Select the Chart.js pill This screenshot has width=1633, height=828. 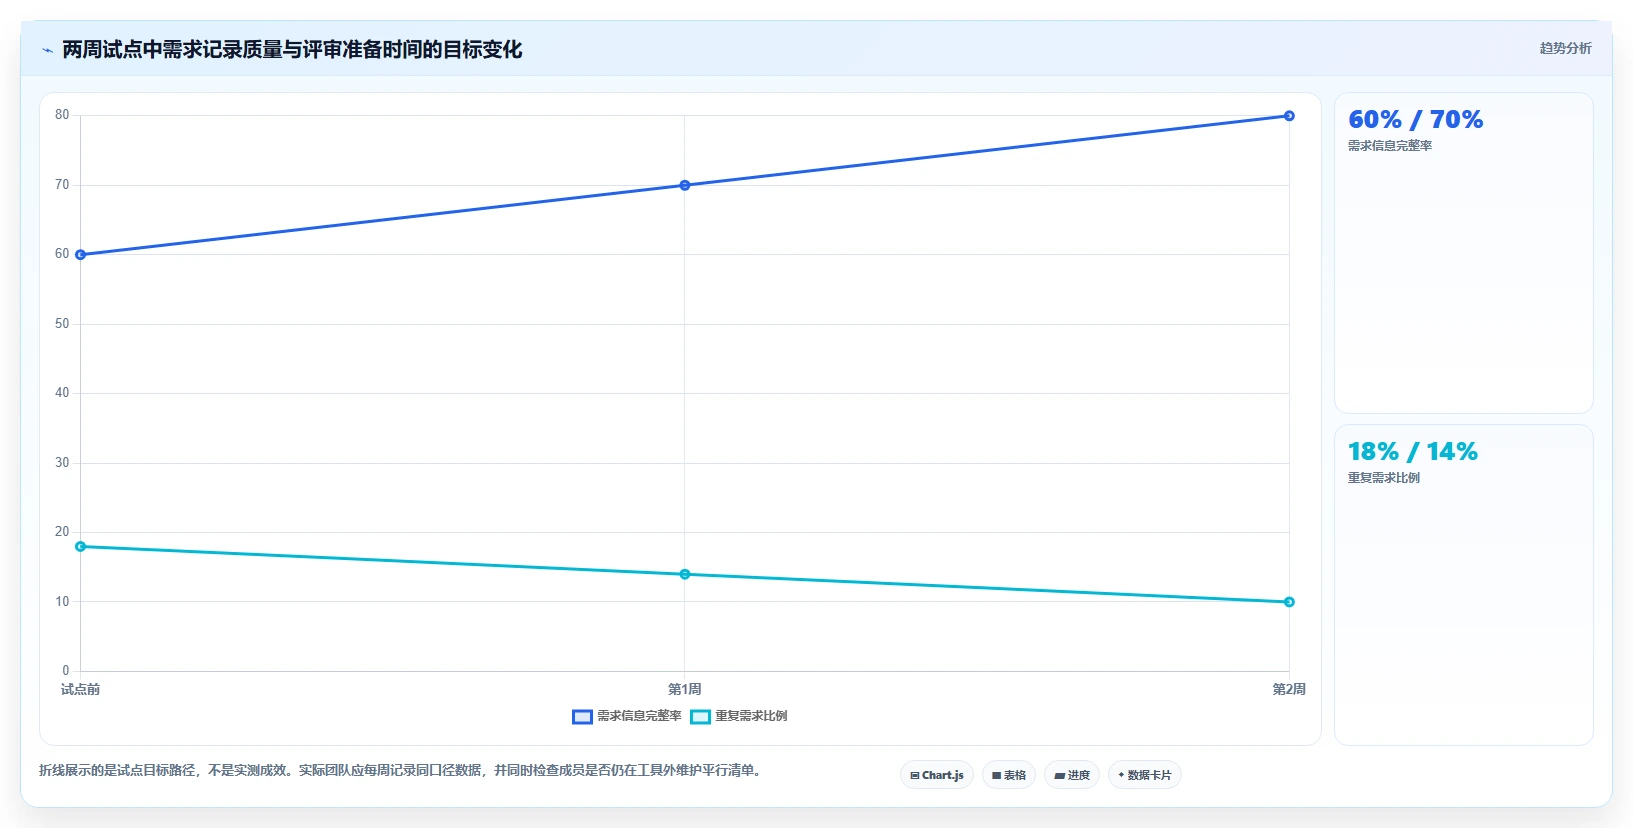(x=937, y=775)
